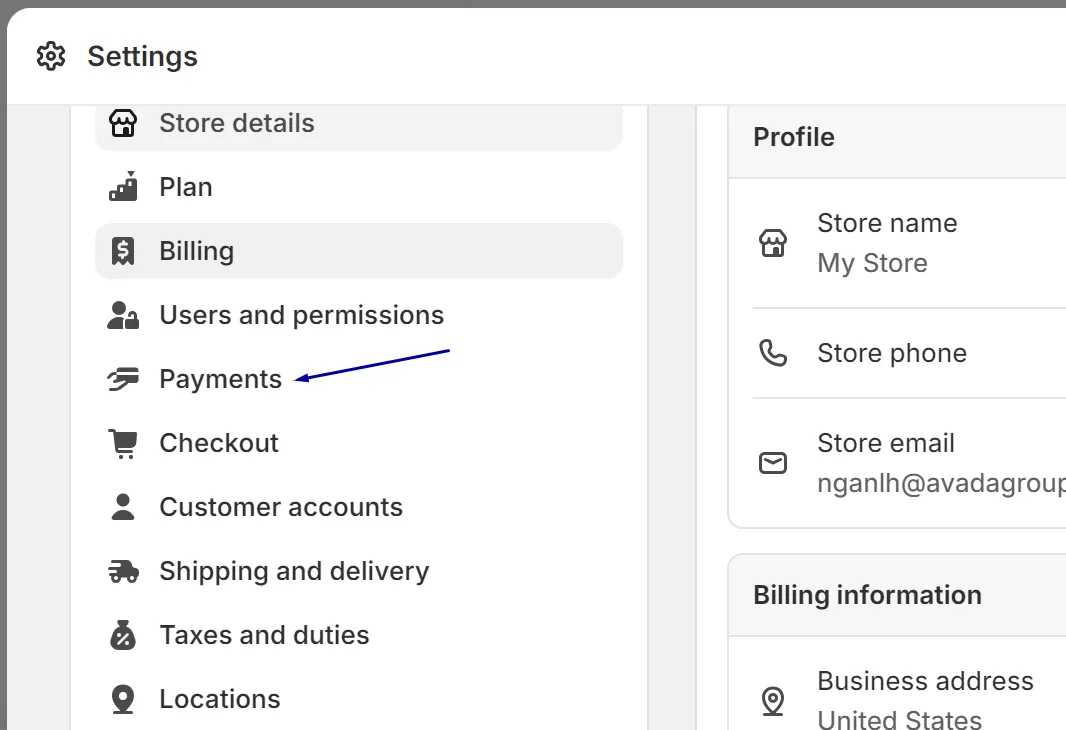Viewport: 1066px width, 730px height.
Task: Open Shipping and delivery settings
Action: click(x=359, y=571)
